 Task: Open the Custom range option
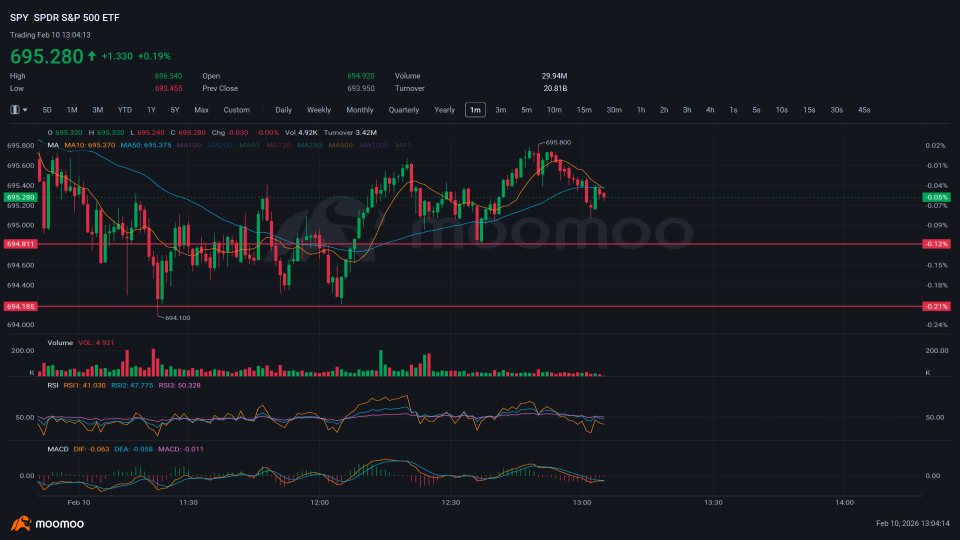(x=237, y=110)
